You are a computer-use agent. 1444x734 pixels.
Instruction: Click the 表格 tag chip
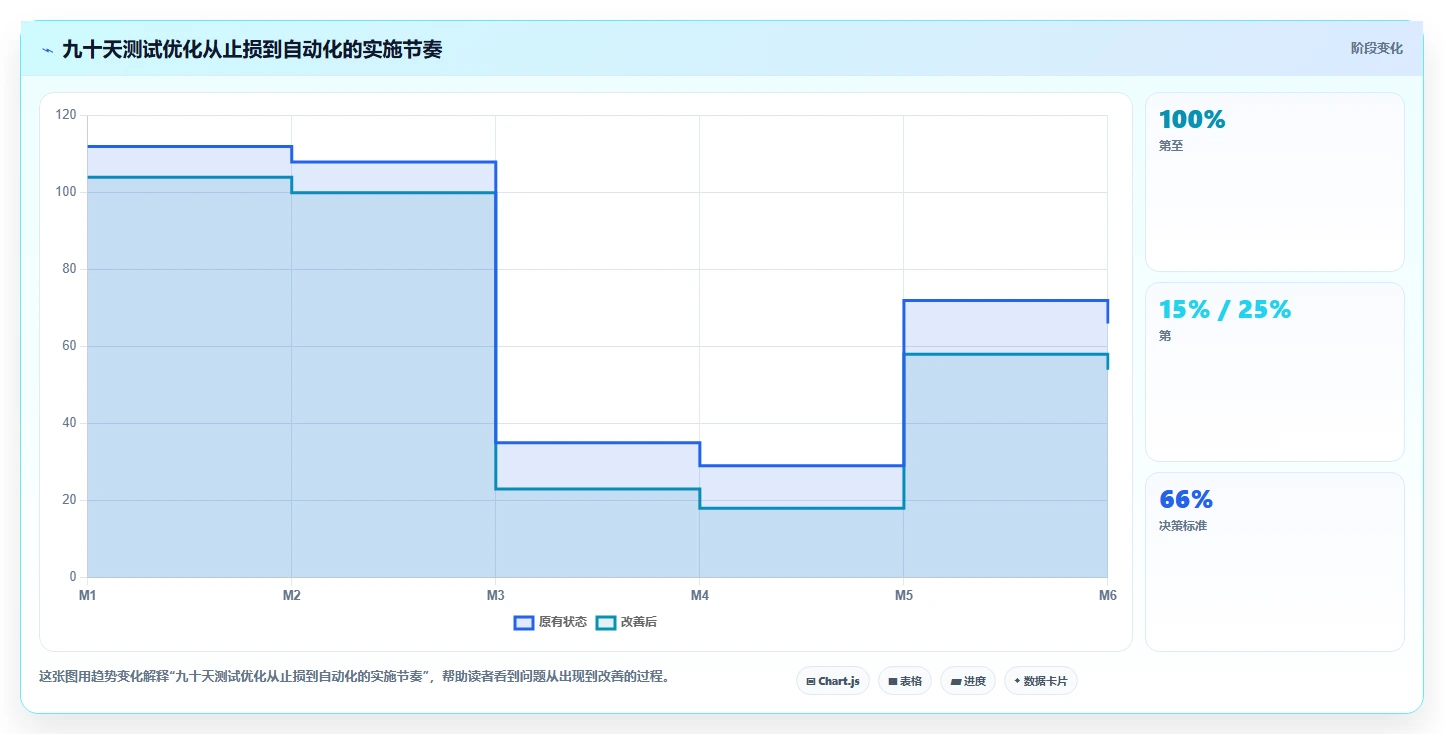905,681
